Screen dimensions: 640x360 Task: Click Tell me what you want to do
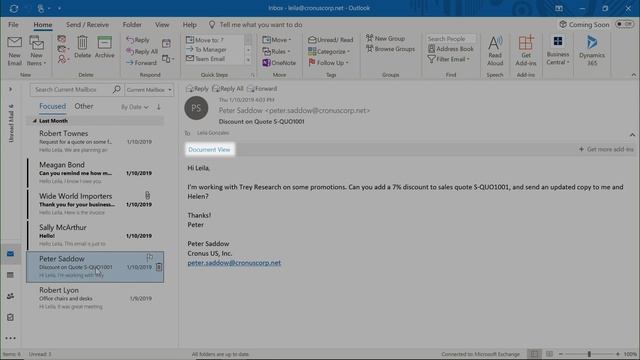pyautogui.click(x=261, y=25)
